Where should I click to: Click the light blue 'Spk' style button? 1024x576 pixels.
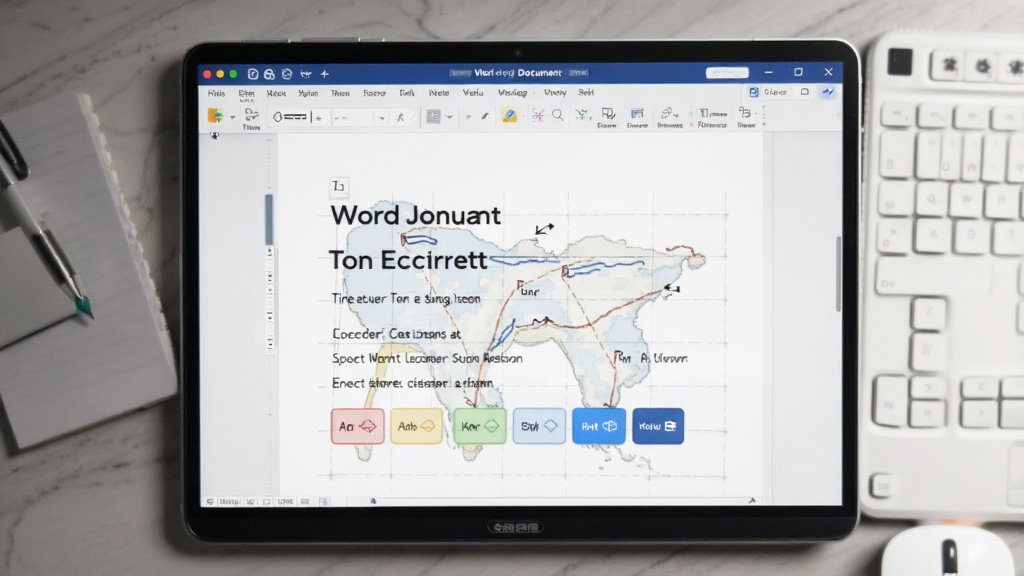tap(539, 426)
